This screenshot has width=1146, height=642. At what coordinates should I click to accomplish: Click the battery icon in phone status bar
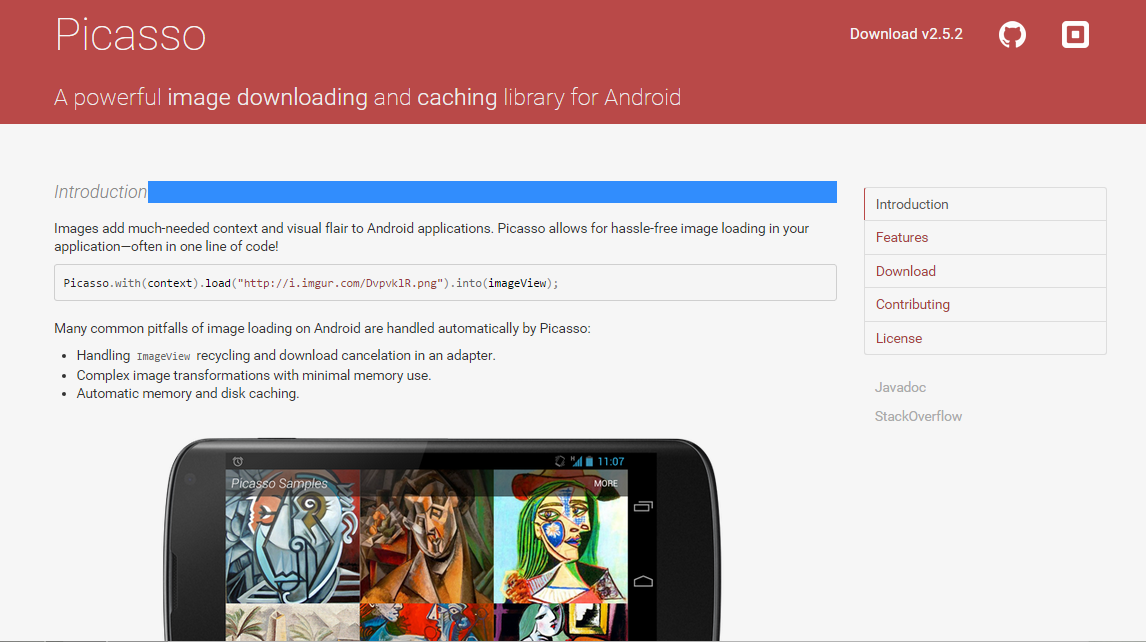[x=589, y=461]
